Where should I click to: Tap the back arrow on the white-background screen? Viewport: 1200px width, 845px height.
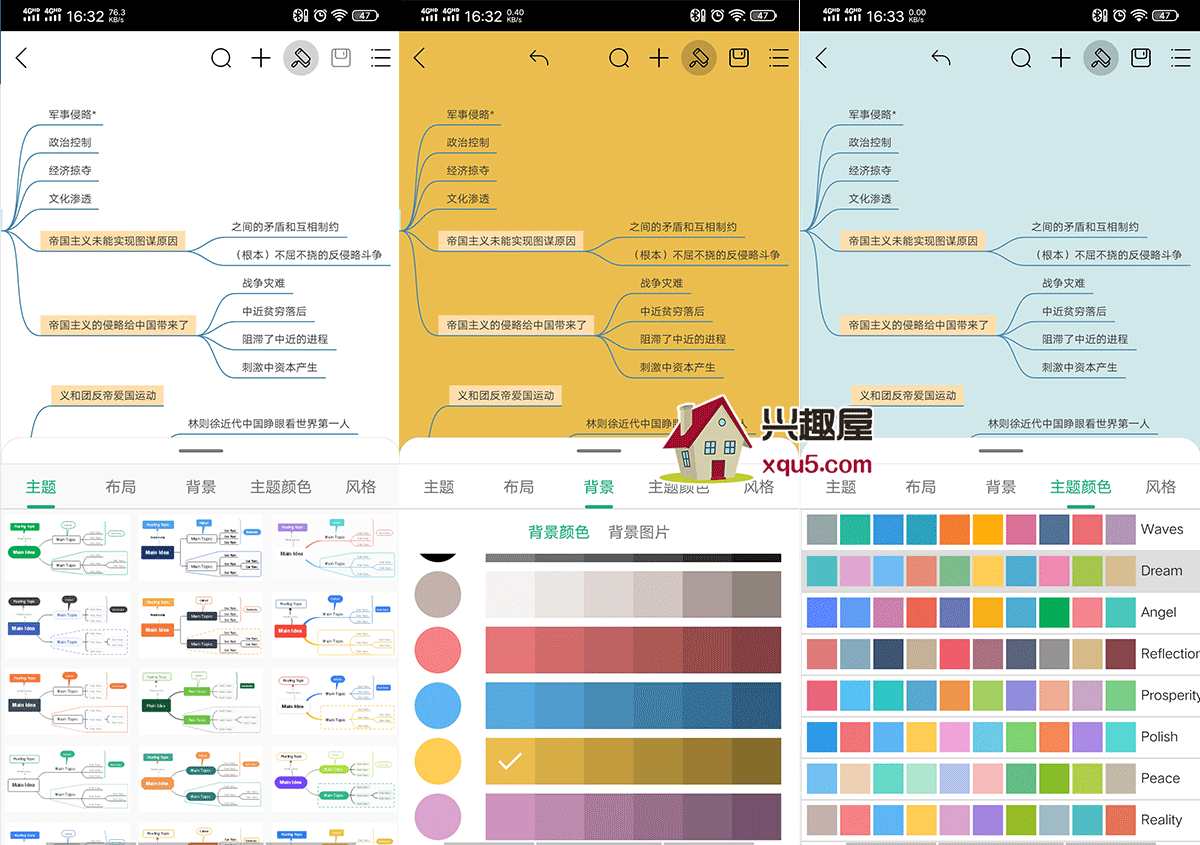coord(22,58)
